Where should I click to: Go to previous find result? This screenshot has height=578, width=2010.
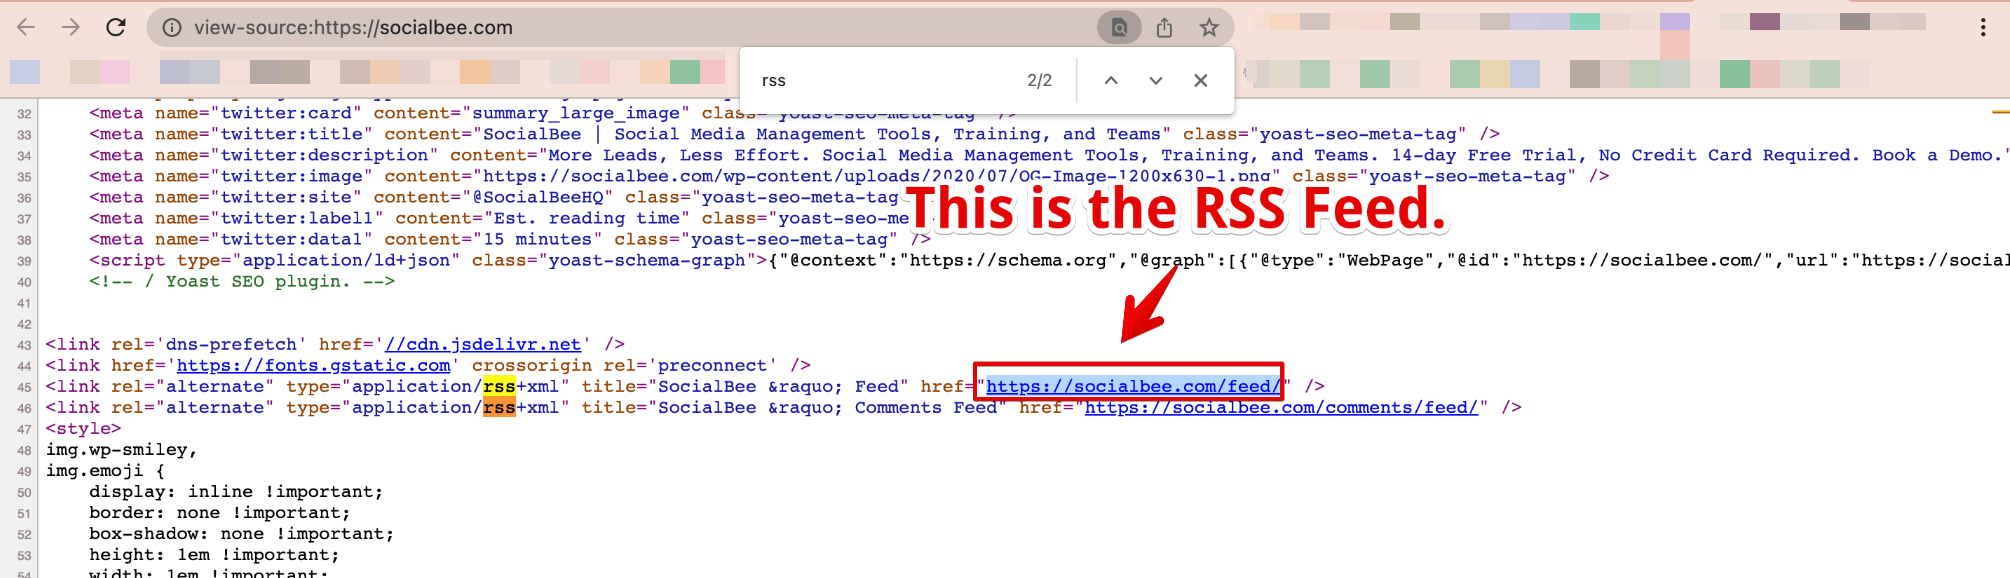(x=1111, y=81)
